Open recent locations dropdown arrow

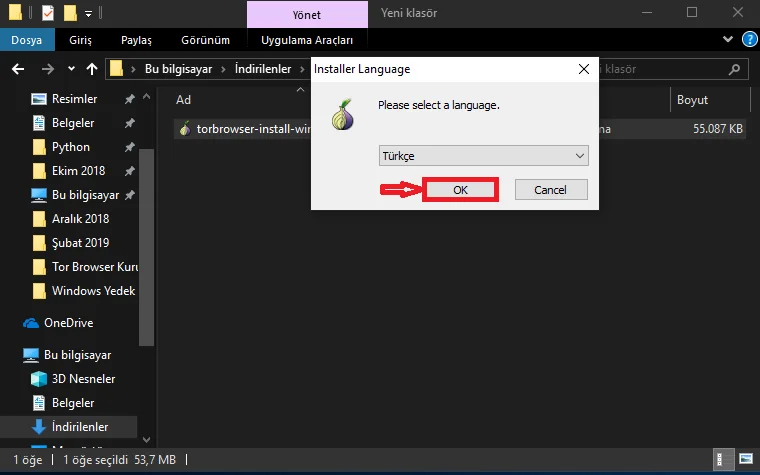pos(70,70)
